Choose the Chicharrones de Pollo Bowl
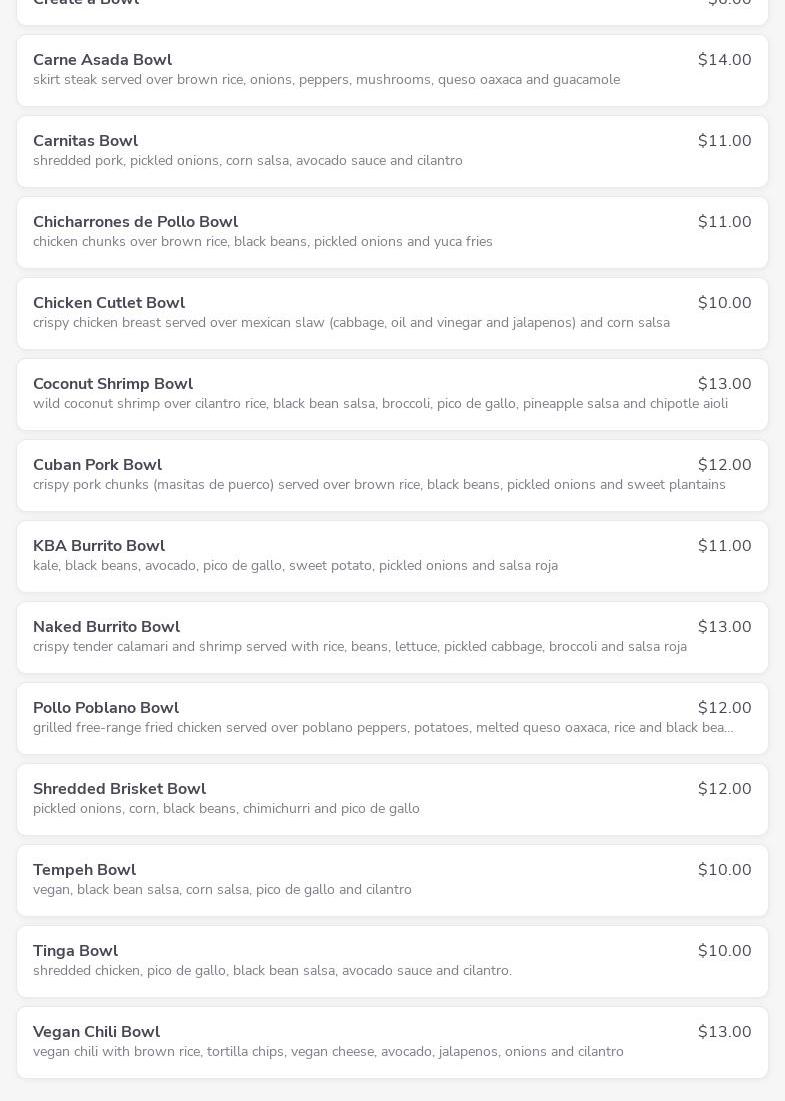 135,222
